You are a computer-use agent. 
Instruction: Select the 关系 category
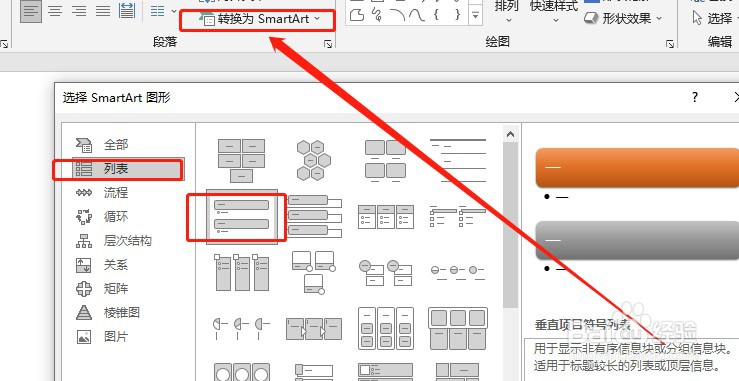[102, 265]
